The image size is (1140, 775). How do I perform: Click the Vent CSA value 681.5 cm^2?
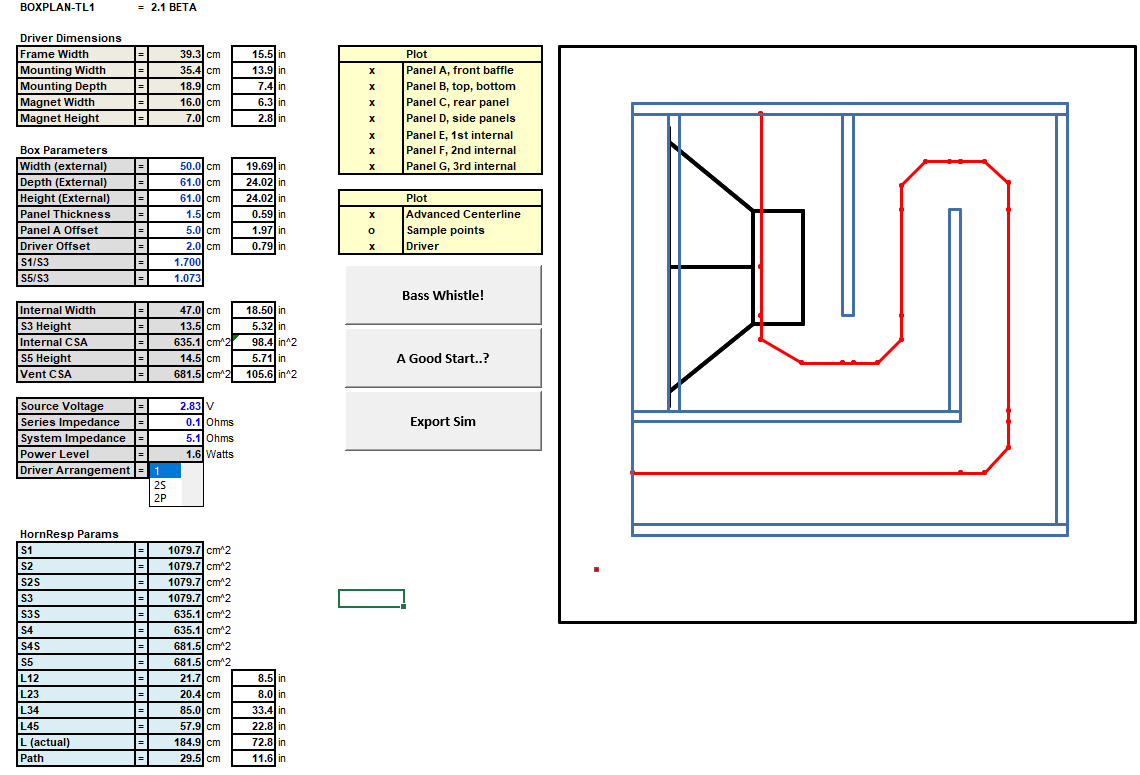176,374
